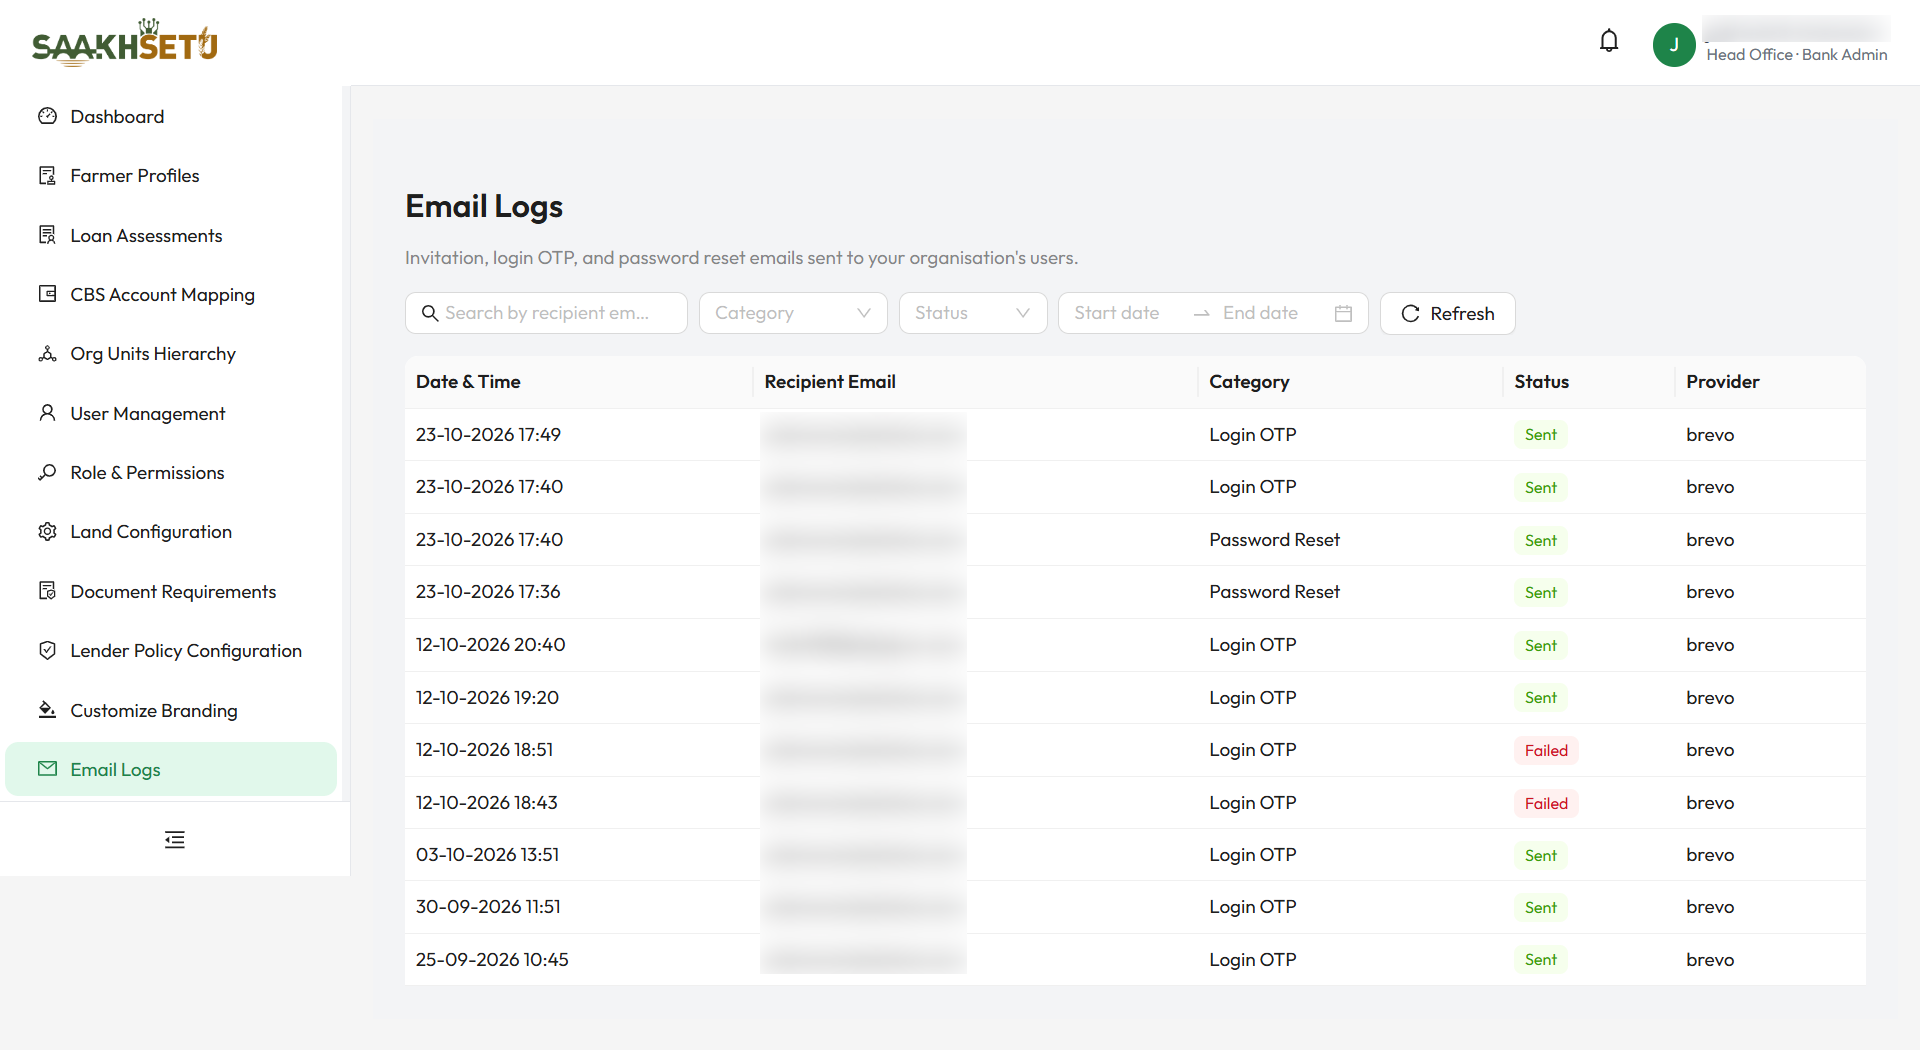The width and height of the screenshot is (1920, 1050).
Task: Select Lender Policy Configuration menu item
Action: point(171,651)
